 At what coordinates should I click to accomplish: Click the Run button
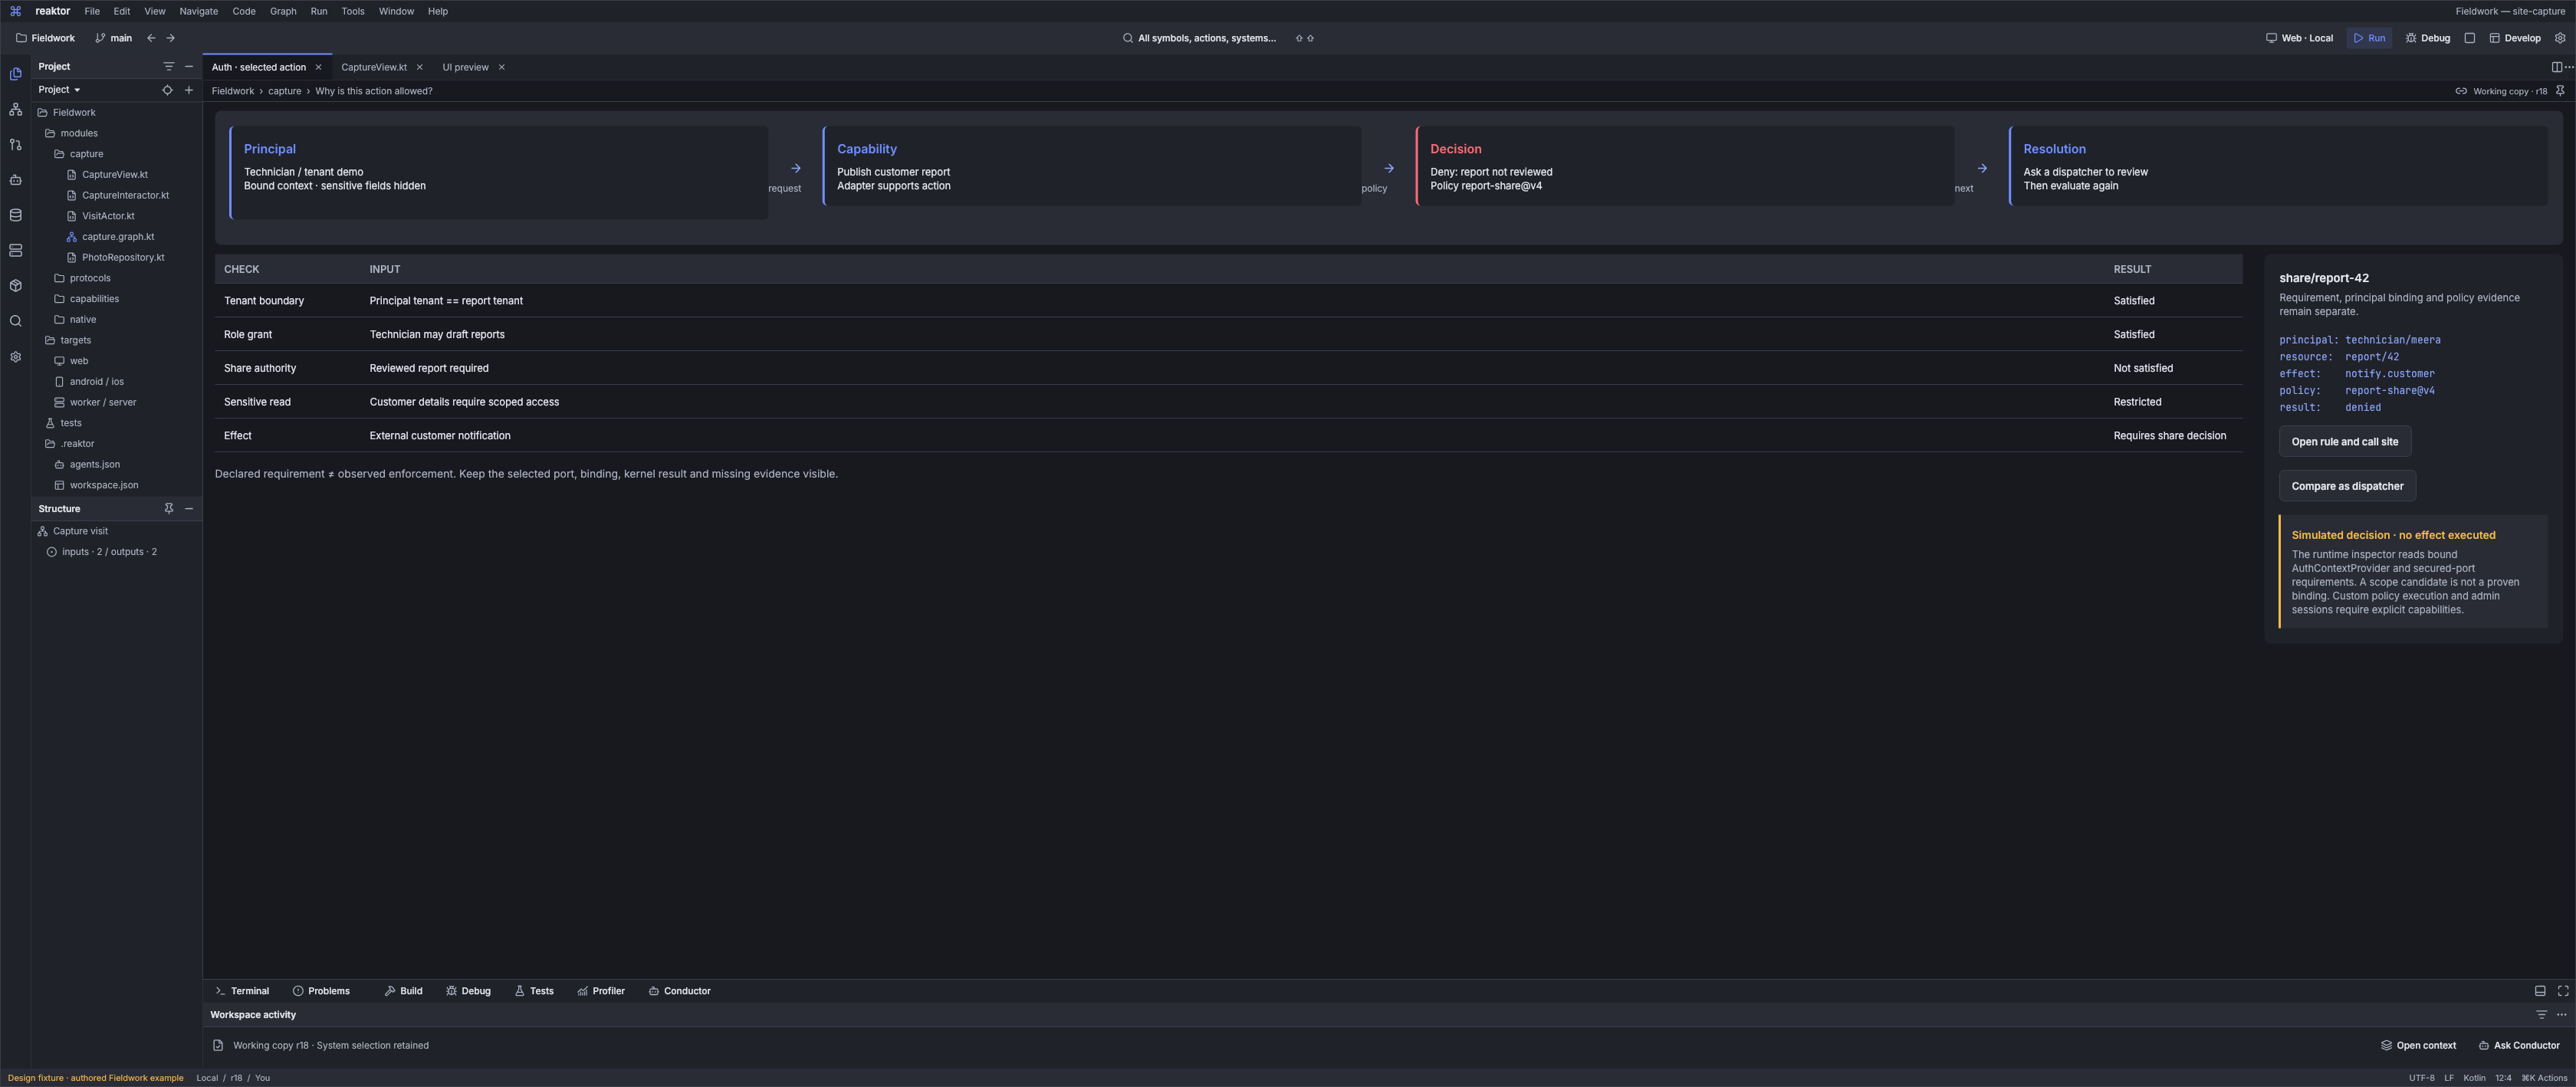coord(2369,38)
